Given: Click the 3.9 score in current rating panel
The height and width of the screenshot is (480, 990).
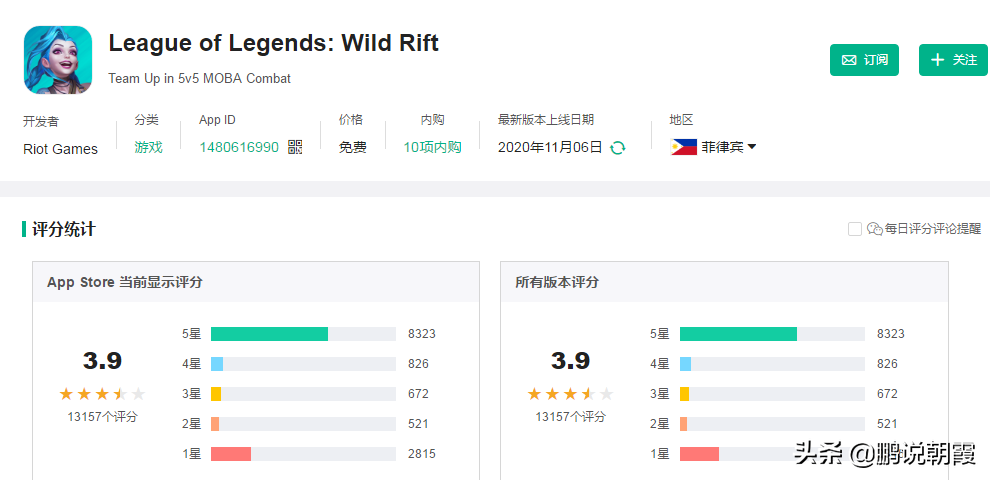Looking at the screenshot, I should 102,361.
